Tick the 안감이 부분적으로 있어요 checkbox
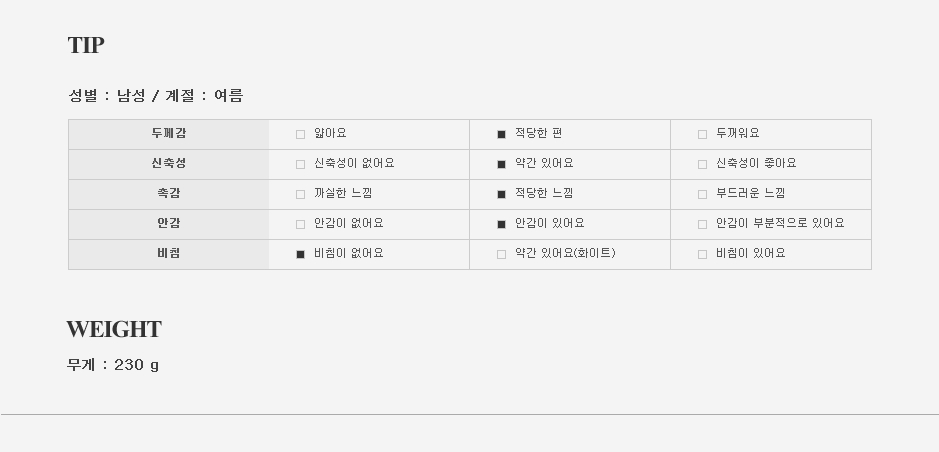The height and width of the screenshot is (452, 939). coord(702,224)
